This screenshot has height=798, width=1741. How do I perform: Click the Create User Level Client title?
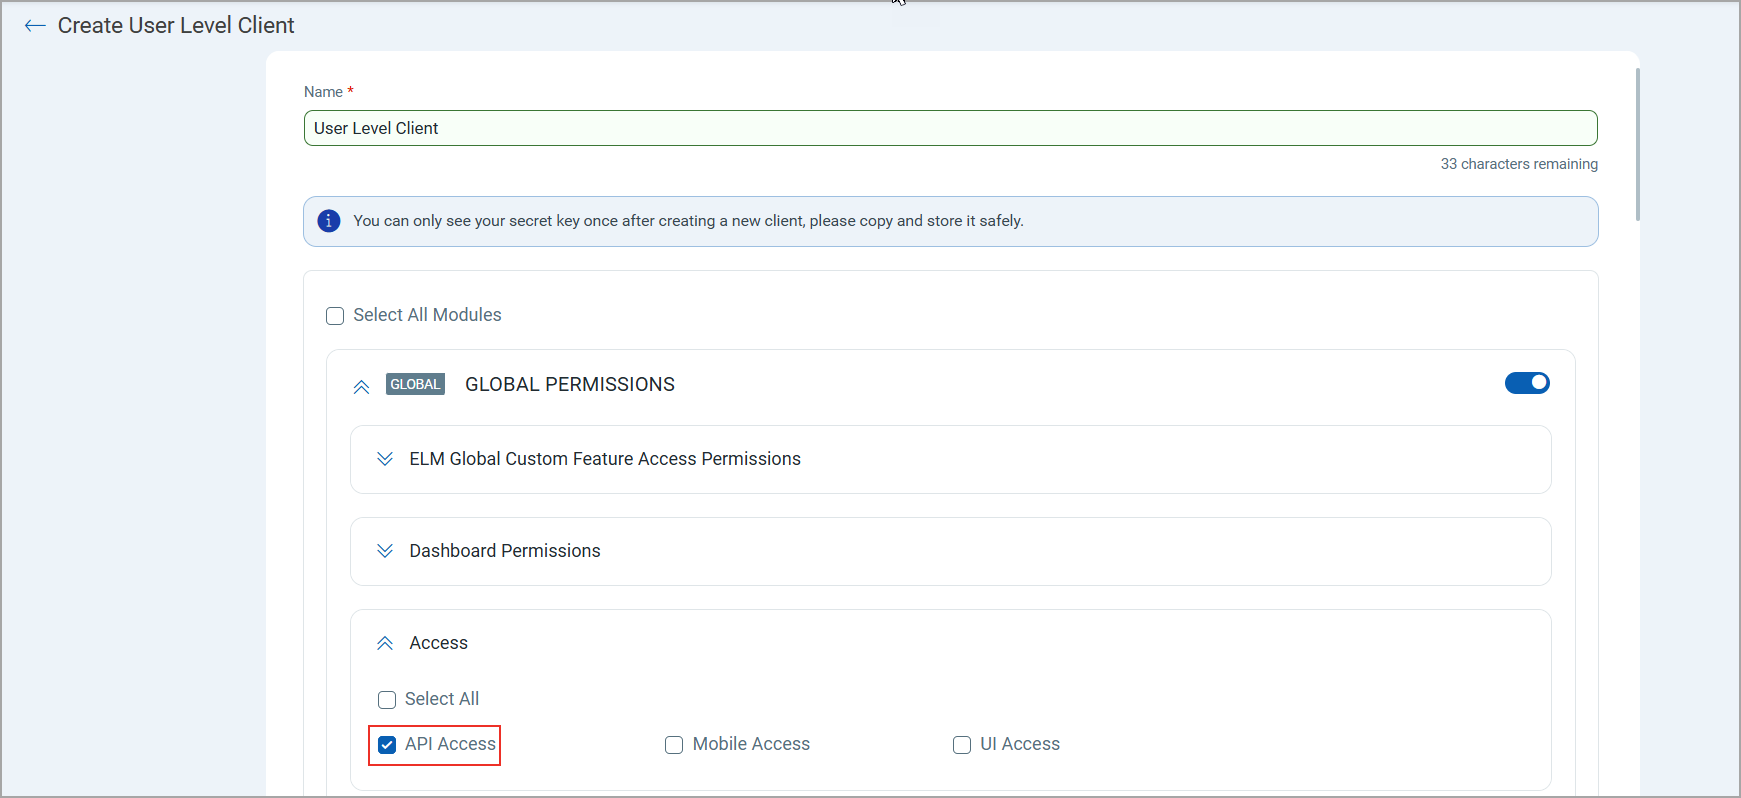click(x=176, y=26)
